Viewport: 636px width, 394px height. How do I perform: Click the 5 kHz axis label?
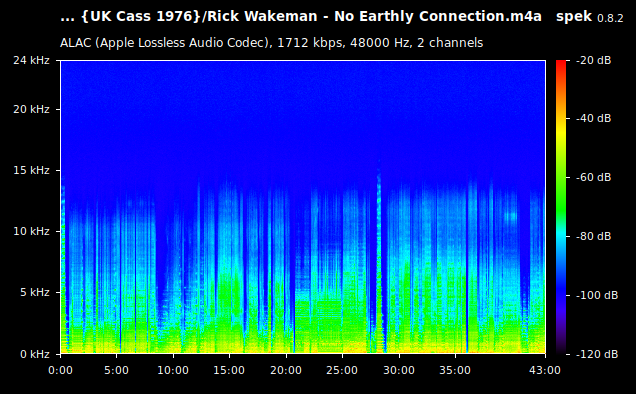click(x=35, y=292)
